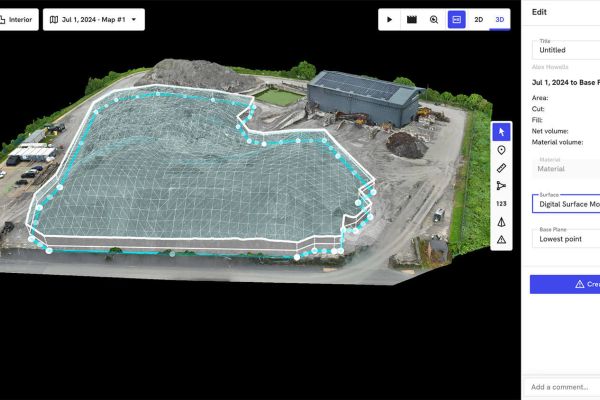Select the pointer cursor tool

click(x=501, y=132)
